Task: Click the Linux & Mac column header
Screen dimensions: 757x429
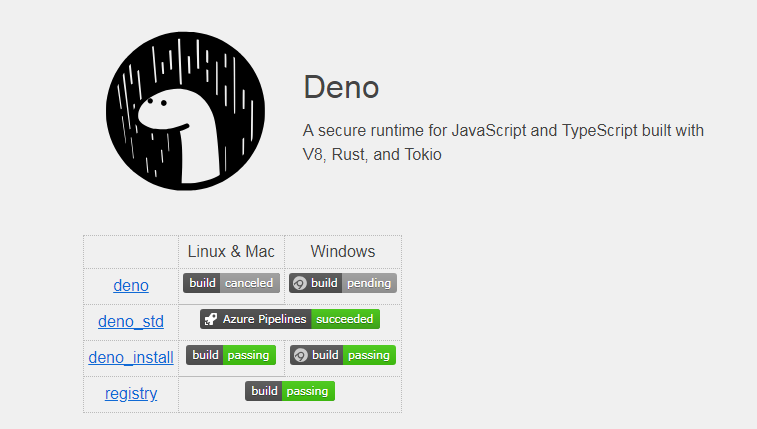Action: [x=231, y=251]
